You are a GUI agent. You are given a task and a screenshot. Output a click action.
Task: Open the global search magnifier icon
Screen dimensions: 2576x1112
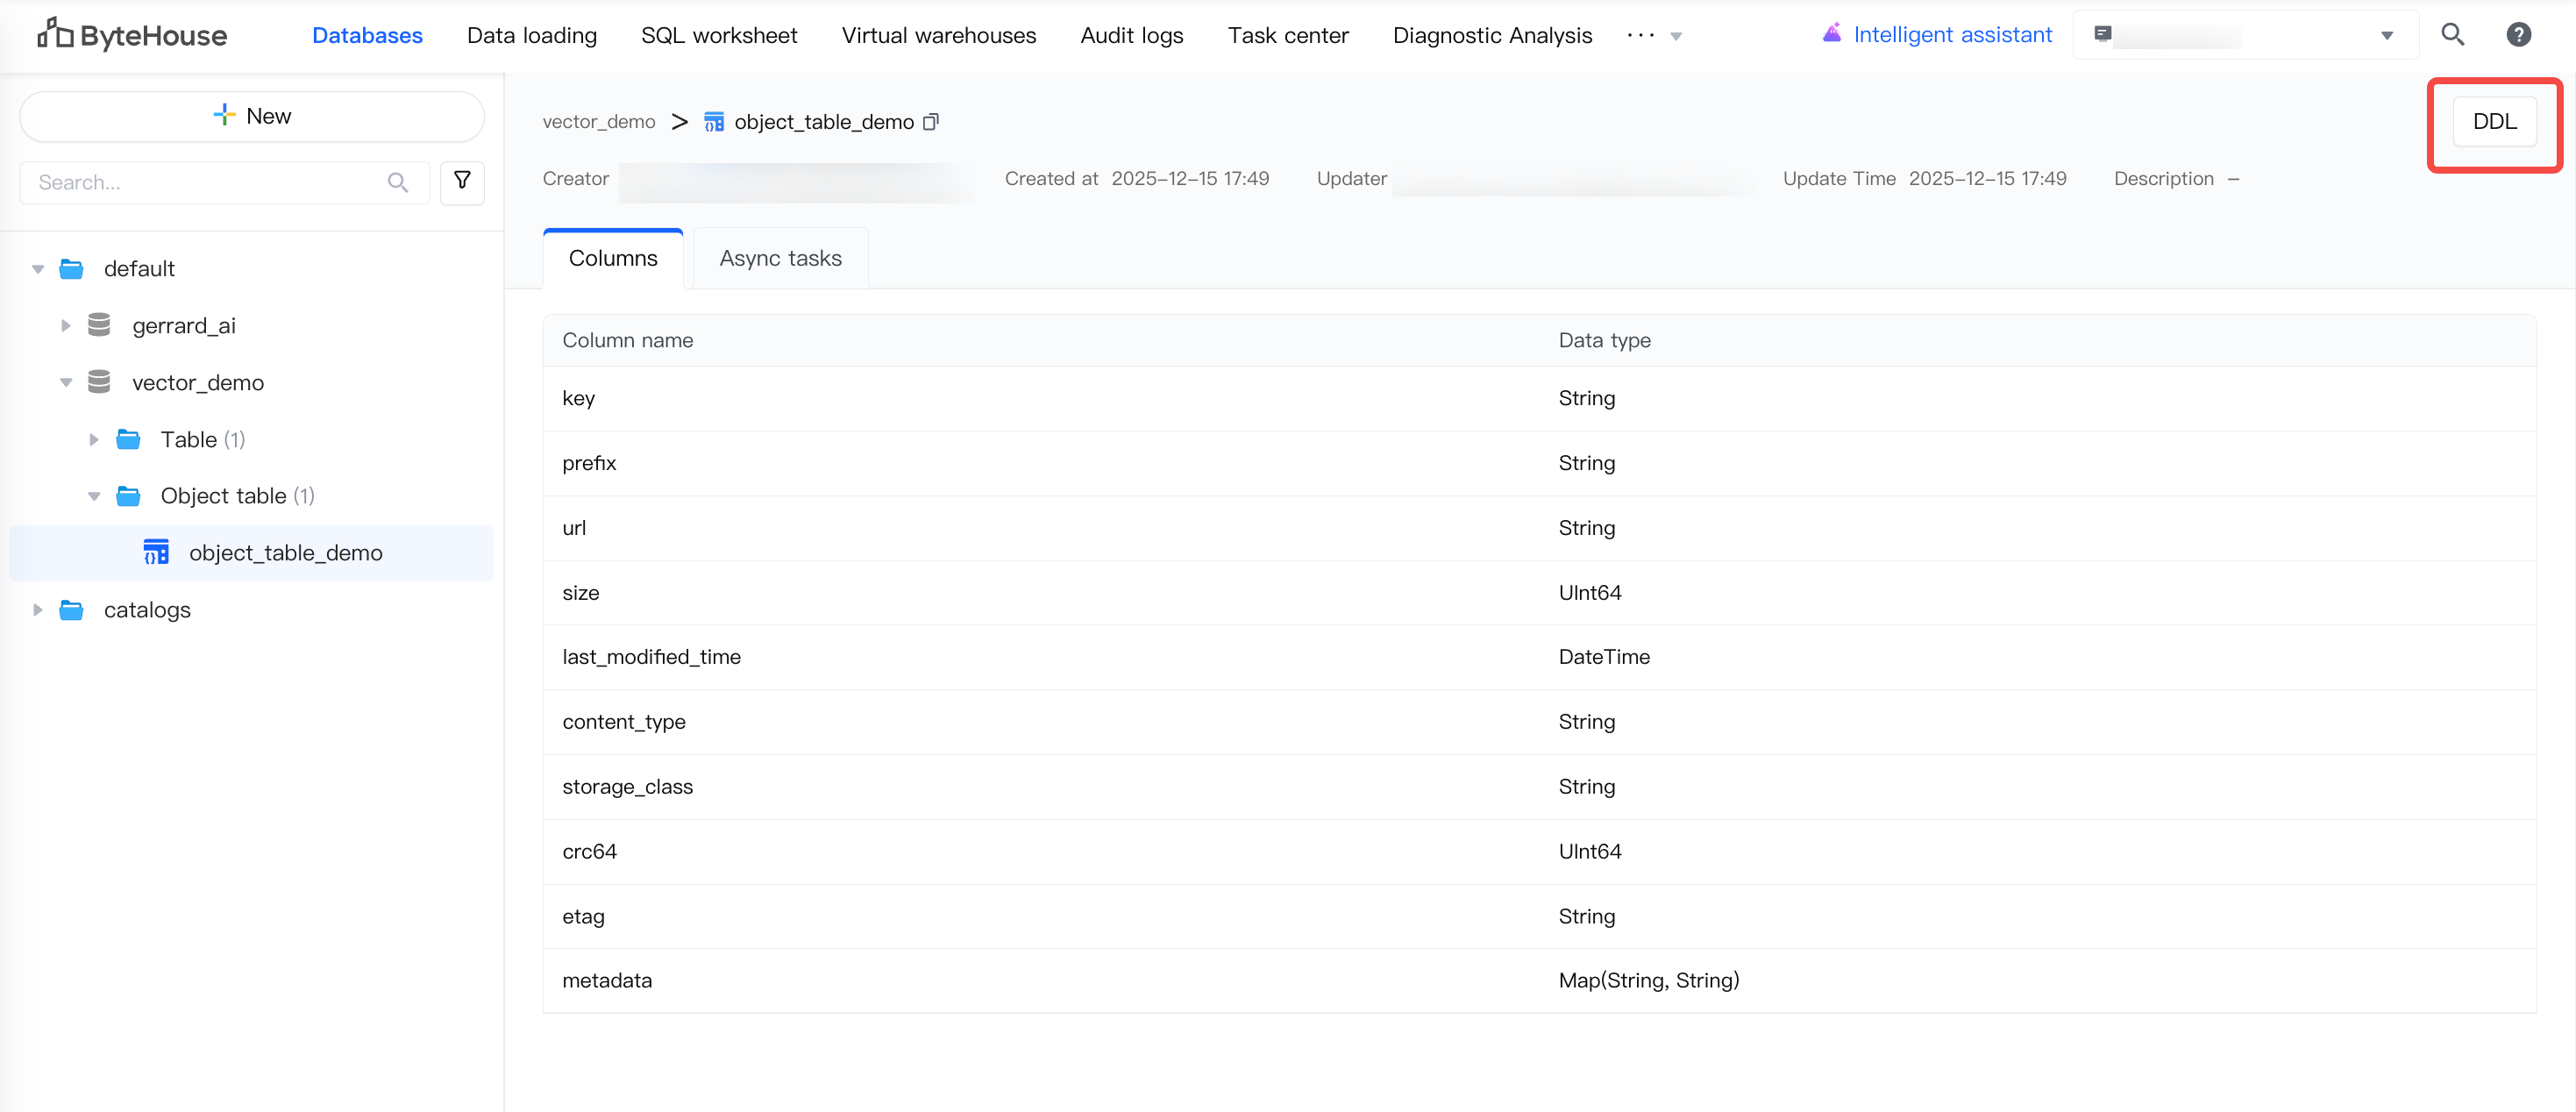point(2452,35)
